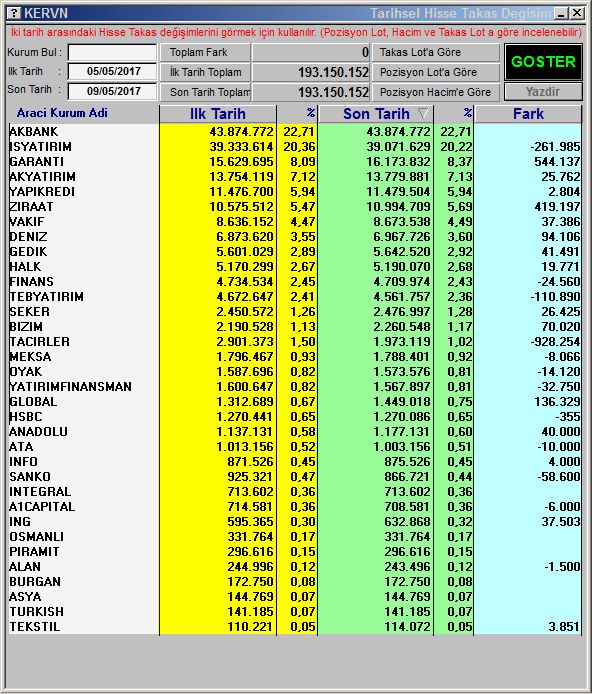Viewport: 592px width, 694px height.
Task: Click TACIRLER Fark value -928.254
Action: [x=555, y=342]
